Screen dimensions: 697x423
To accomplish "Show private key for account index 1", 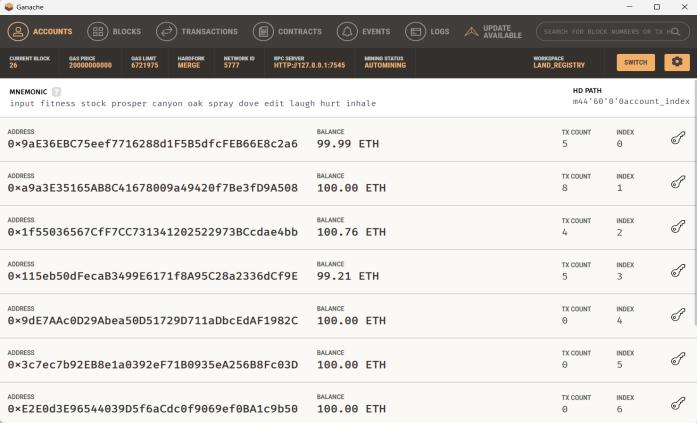I will (x=677, y=182).
